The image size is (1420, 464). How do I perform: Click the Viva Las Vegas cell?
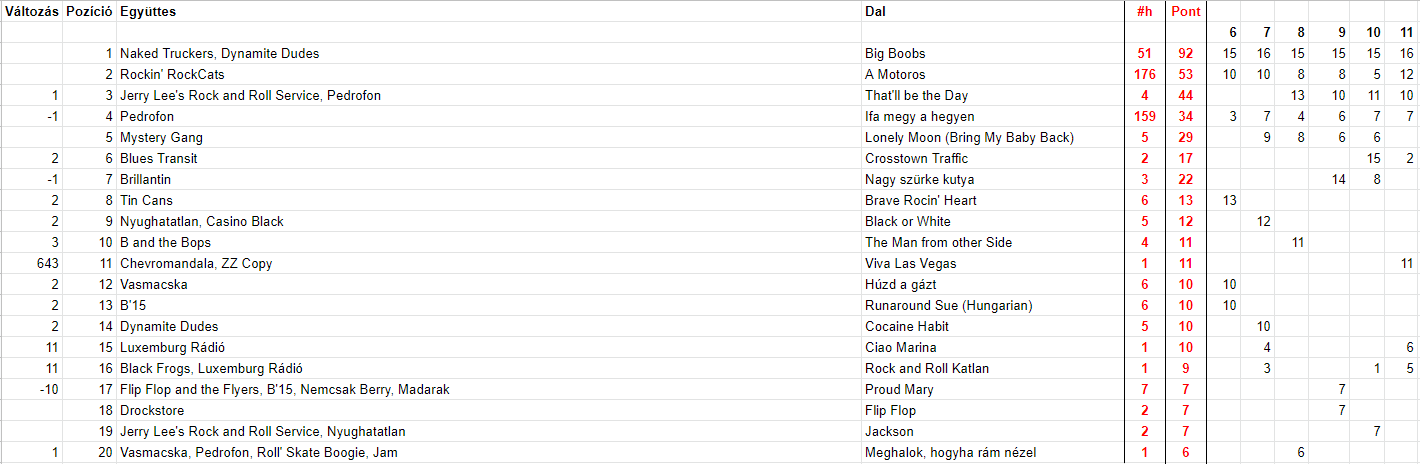pyautogui.click(x=910, y=263)
